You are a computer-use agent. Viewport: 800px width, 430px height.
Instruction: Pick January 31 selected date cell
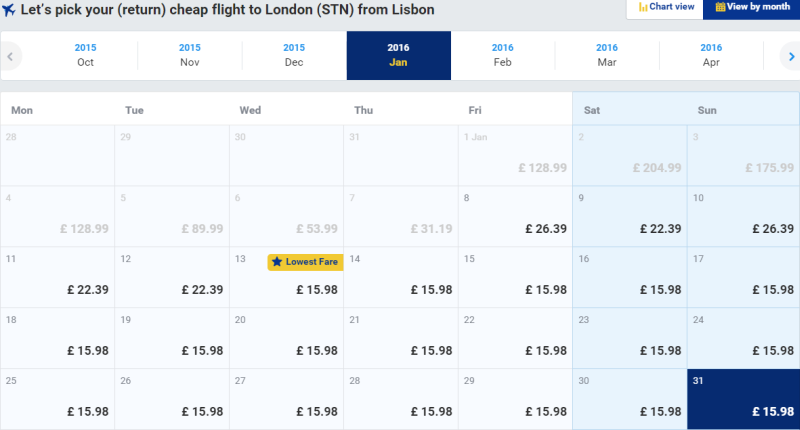(743, 399)
